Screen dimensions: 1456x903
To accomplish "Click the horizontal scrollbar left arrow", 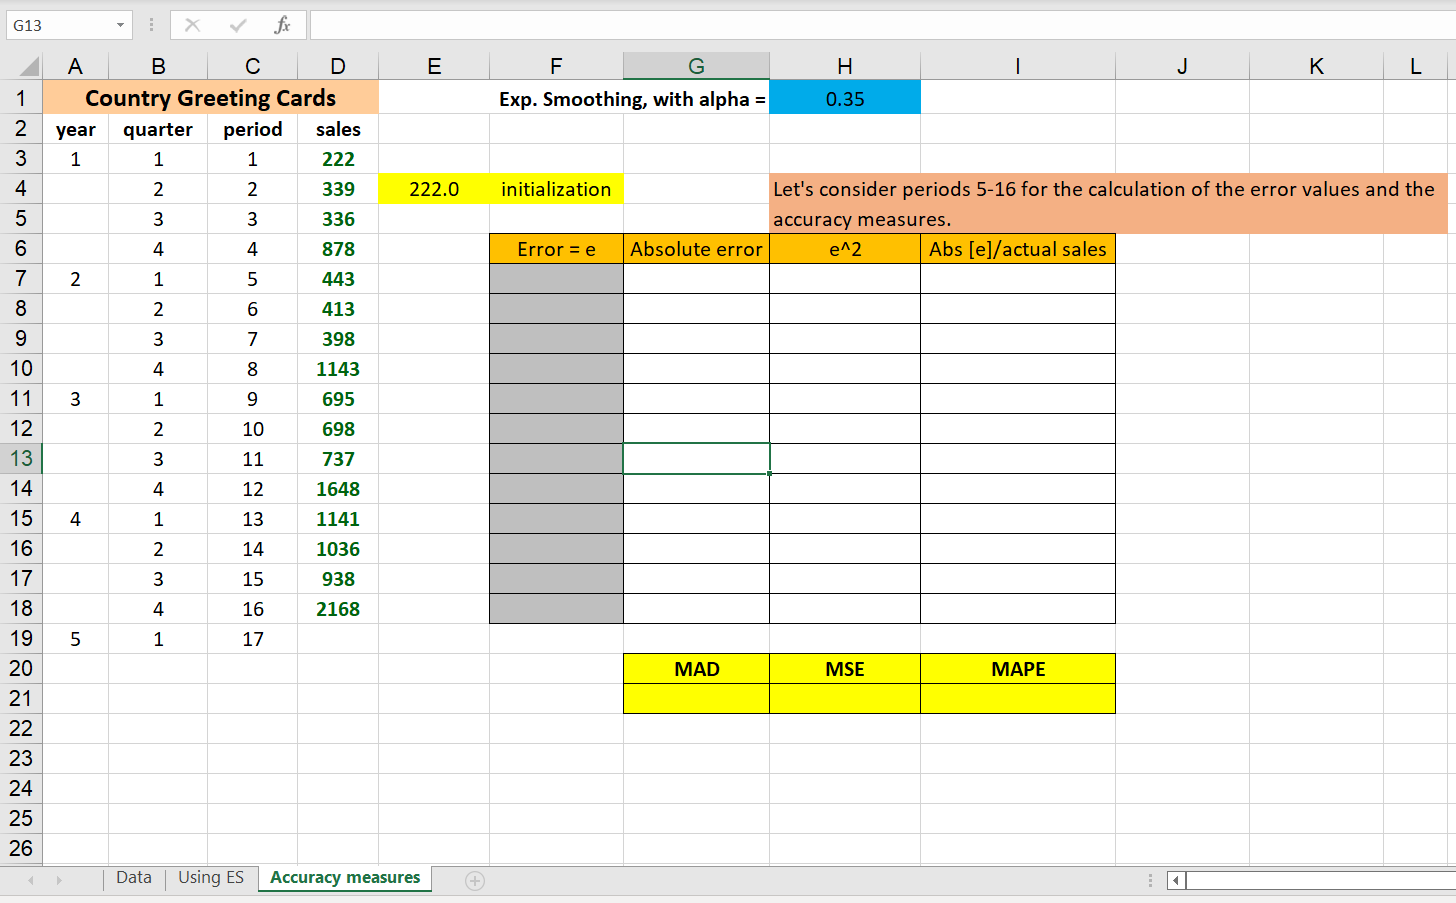I will point(1176,880).
